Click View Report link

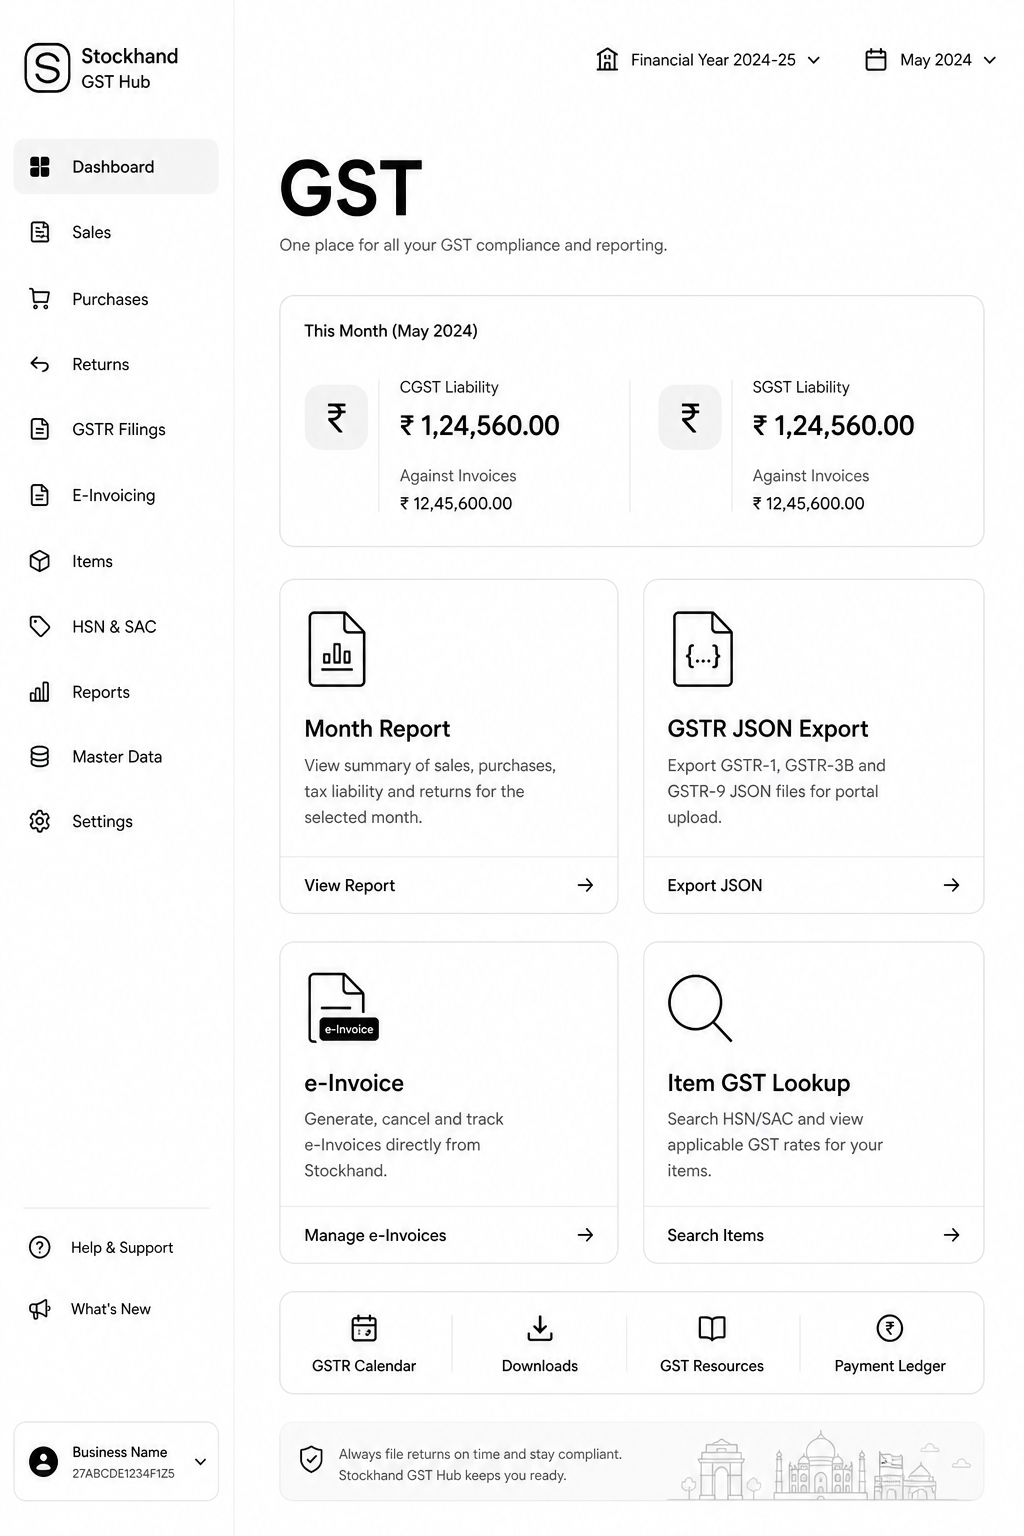[x=350, y=885]
